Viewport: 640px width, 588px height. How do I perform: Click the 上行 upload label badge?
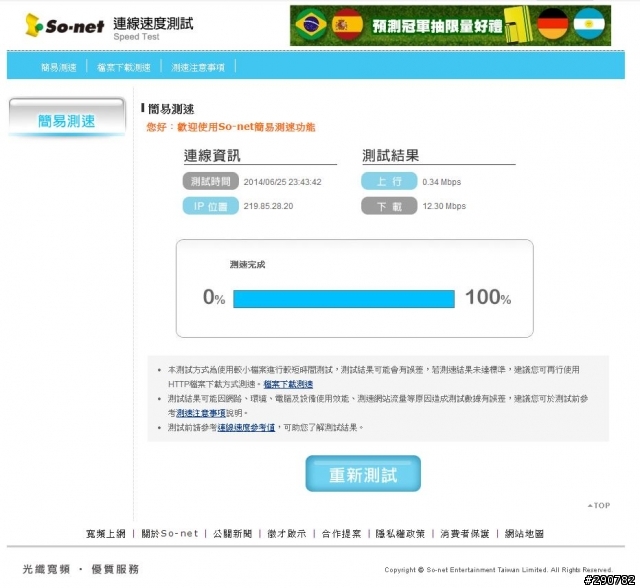point(389,181)
